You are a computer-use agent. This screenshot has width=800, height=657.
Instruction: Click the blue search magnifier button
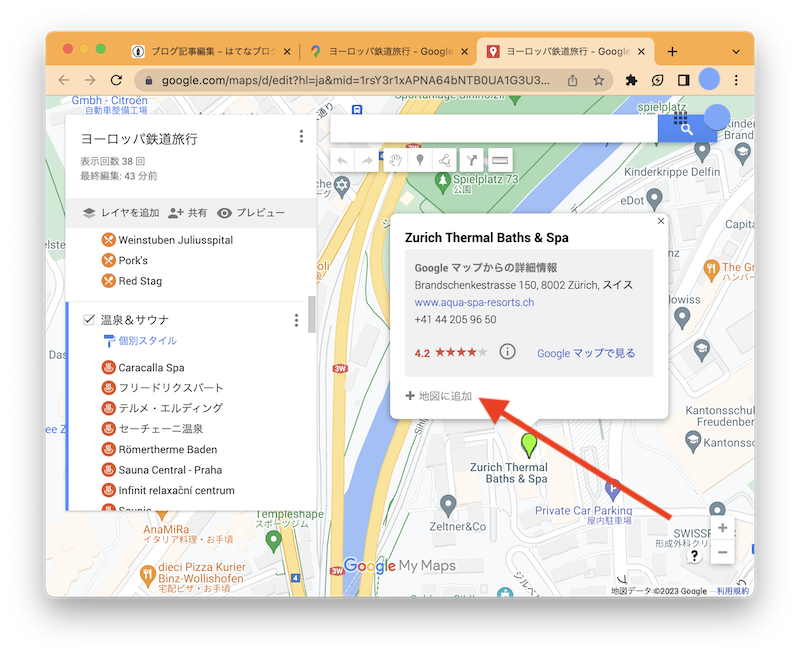pos(687,129)
